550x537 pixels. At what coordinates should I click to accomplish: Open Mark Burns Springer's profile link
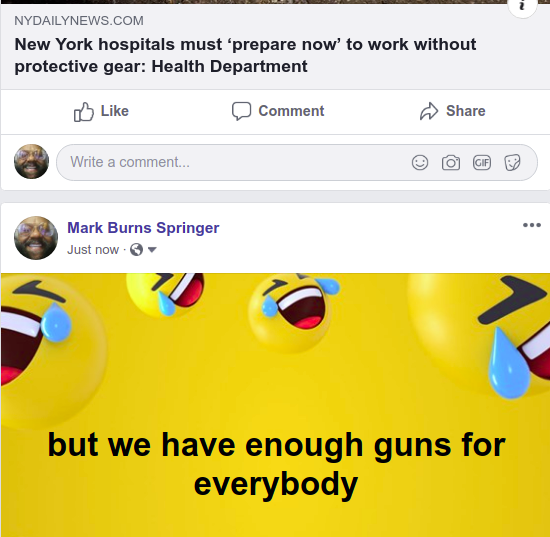[143, 228]
